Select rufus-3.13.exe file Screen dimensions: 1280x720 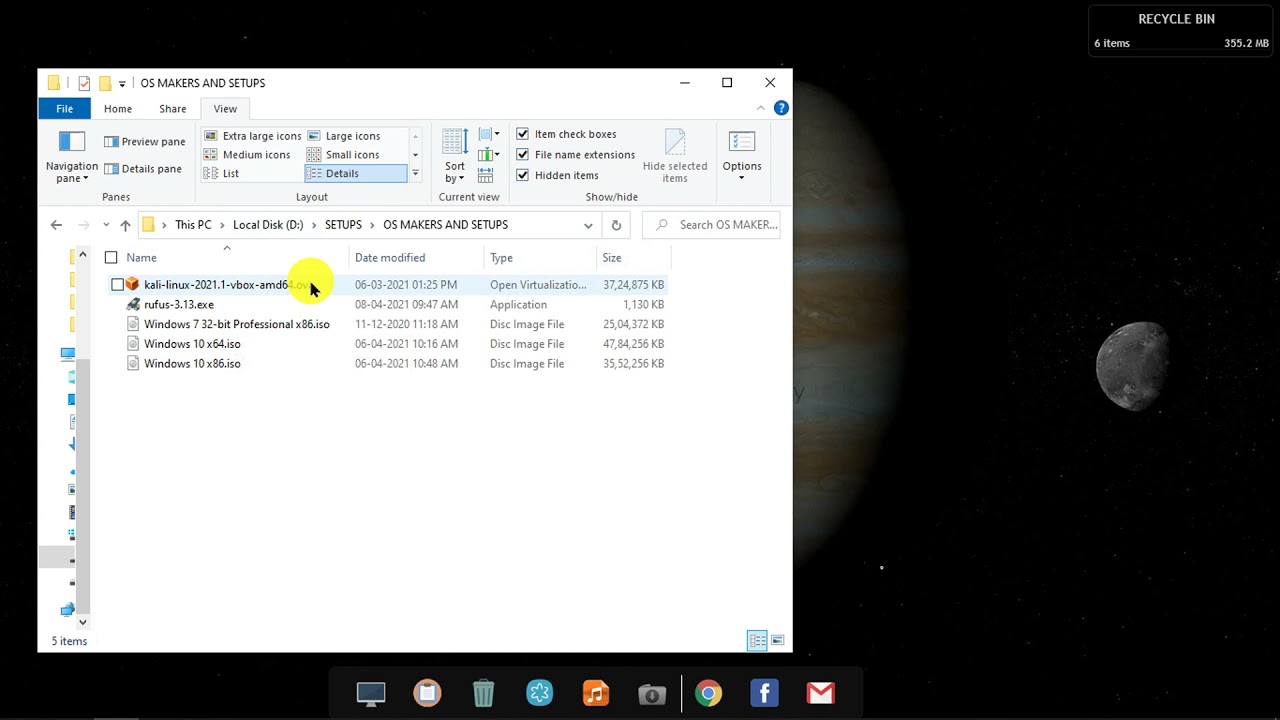(x=179, y=305)
